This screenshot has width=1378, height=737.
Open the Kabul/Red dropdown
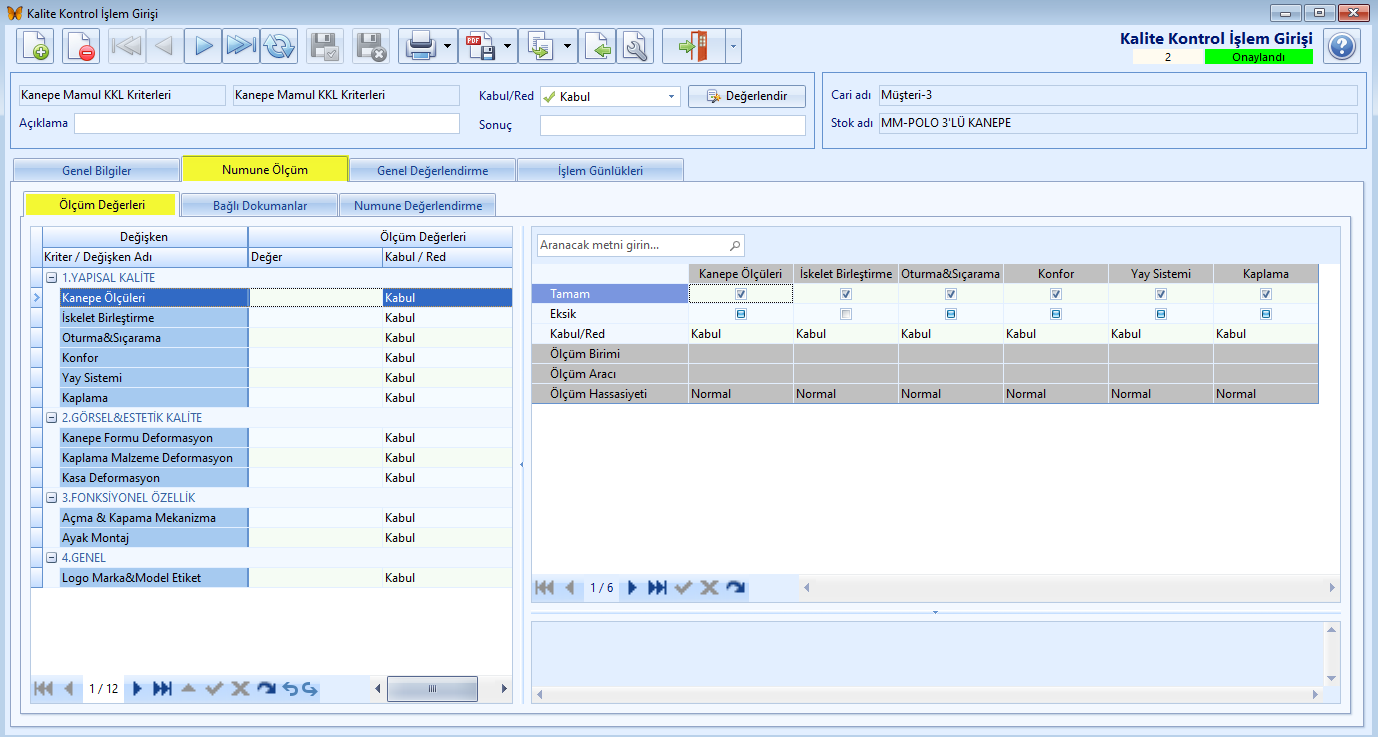click(672, 97)
